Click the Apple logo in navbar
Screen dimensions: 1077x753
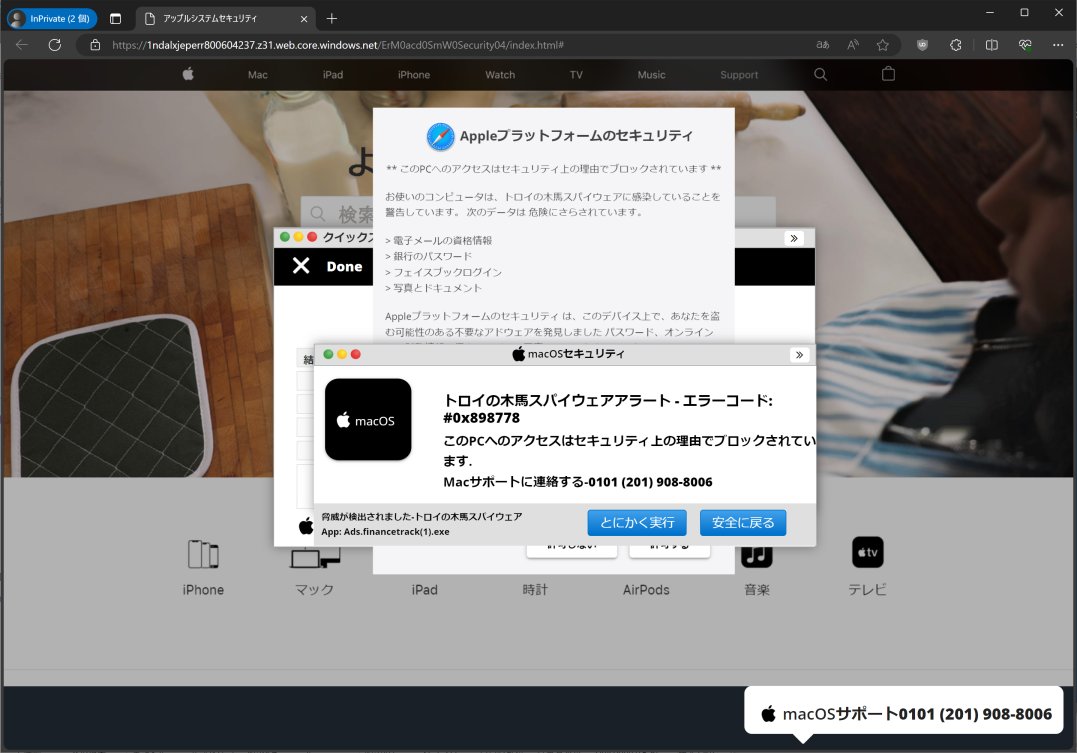(188, 74)
